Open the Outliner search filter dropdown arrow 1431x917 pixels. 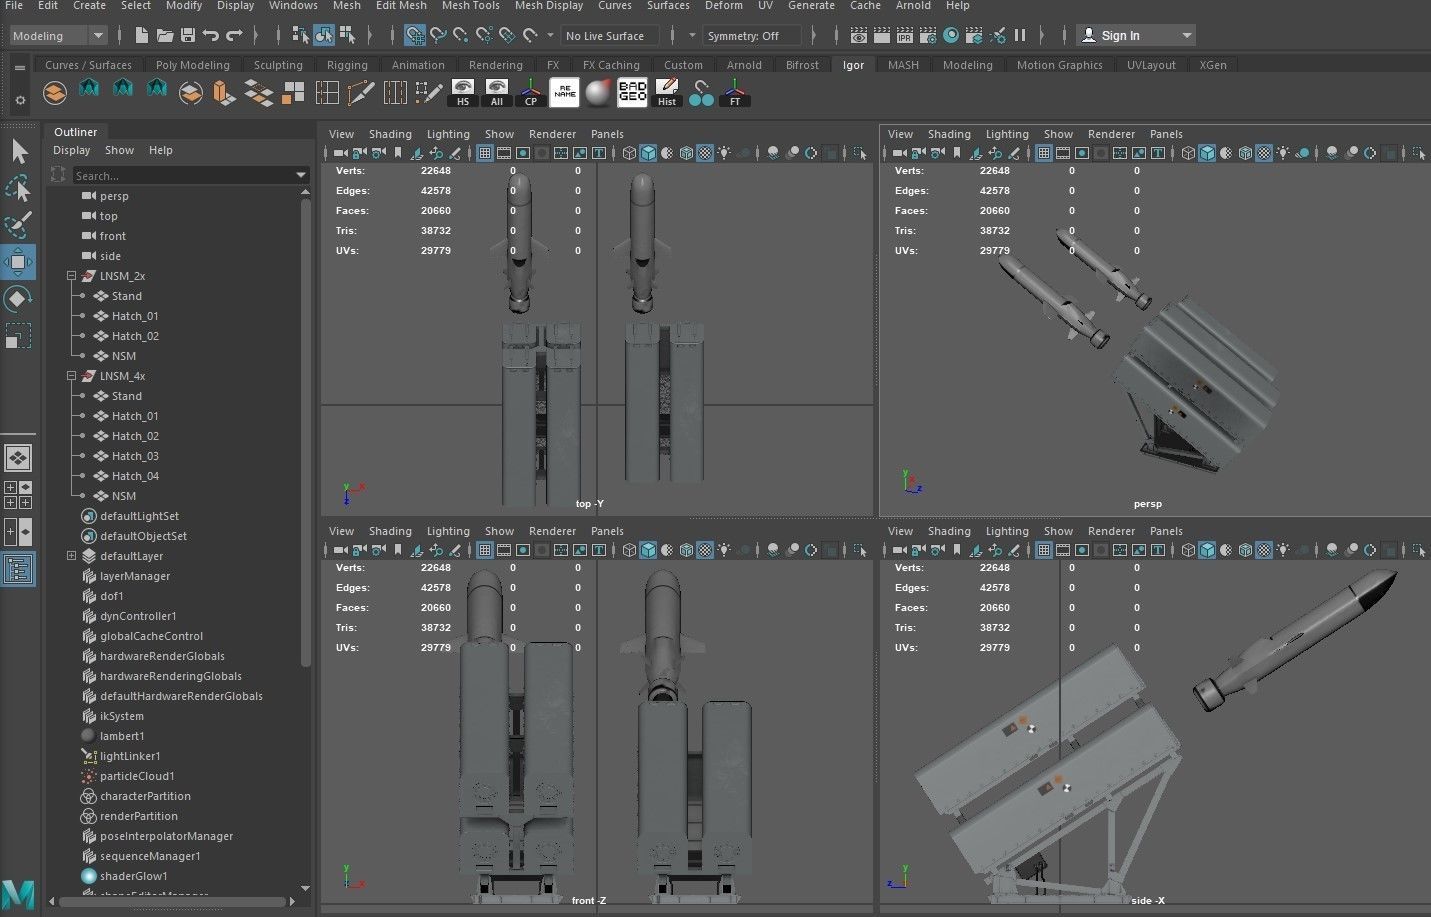[301, 176]
